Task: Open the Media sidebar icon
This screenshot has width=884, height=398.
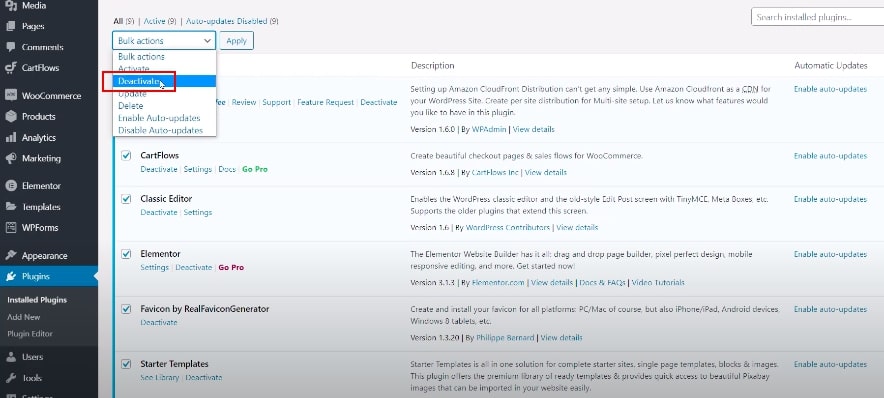Action: pyautogui.click(x=11, y=6)
